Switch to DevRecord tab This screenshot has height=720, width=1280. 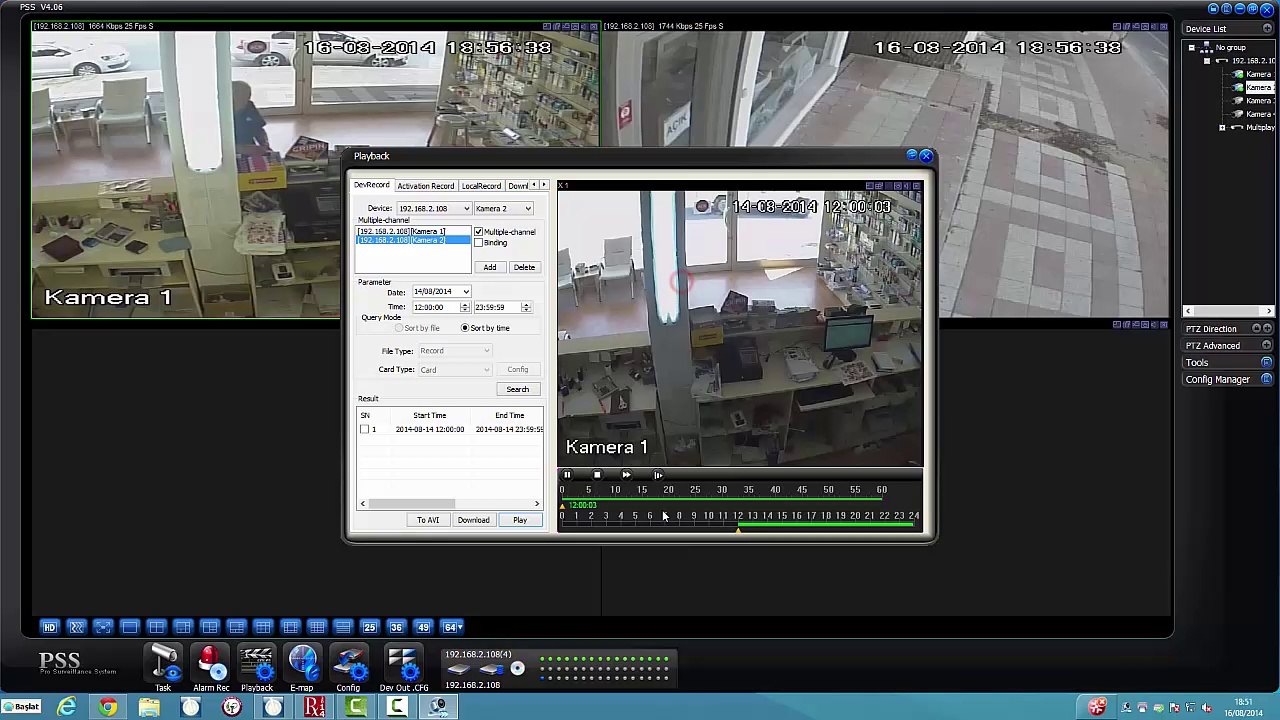[371, 185]
